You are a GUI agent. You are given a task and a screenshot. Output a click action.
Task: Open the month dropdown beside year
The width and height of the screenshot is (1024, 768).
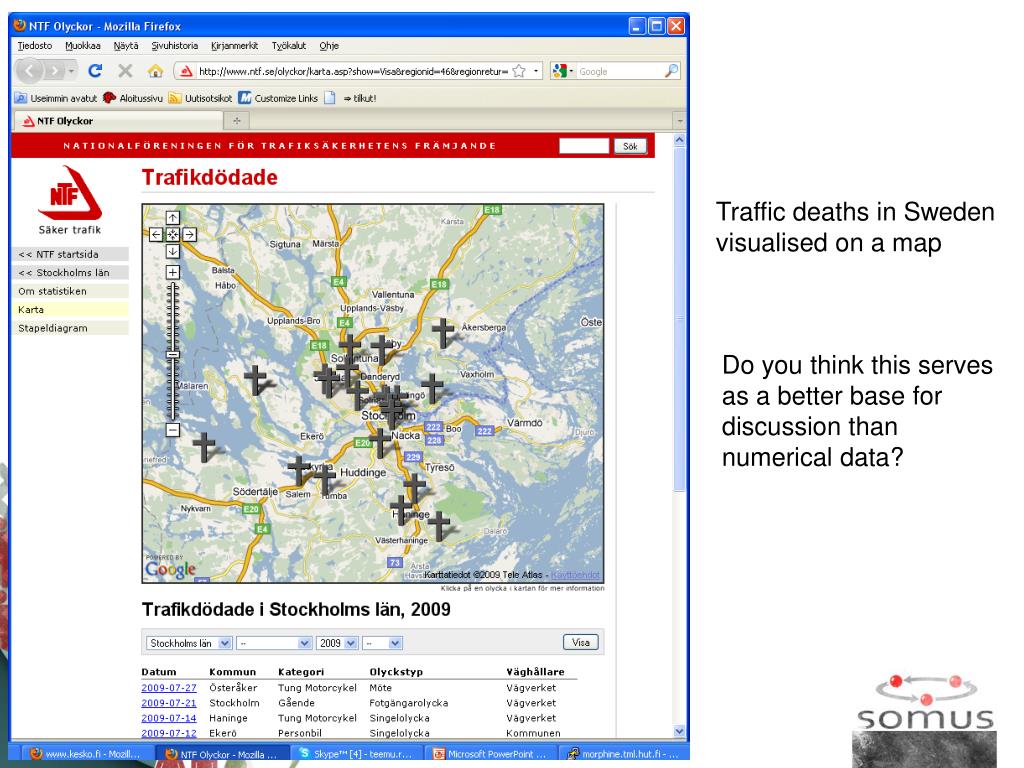pyautogui.click(x=382, y=643)
